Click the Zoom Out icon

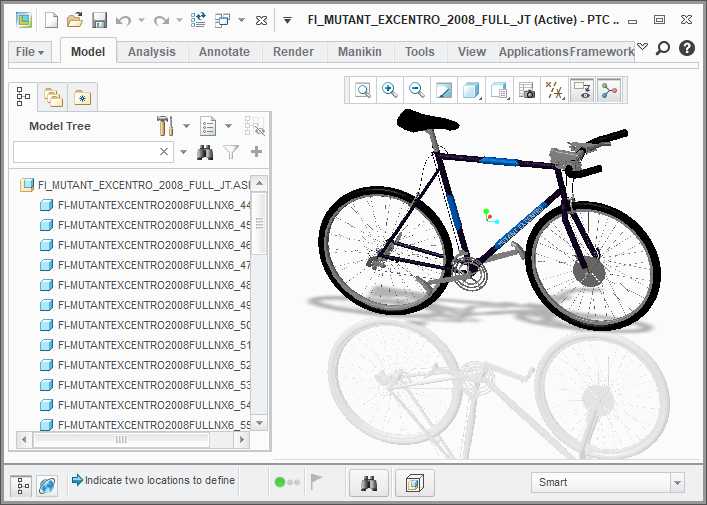coord(416,90)
